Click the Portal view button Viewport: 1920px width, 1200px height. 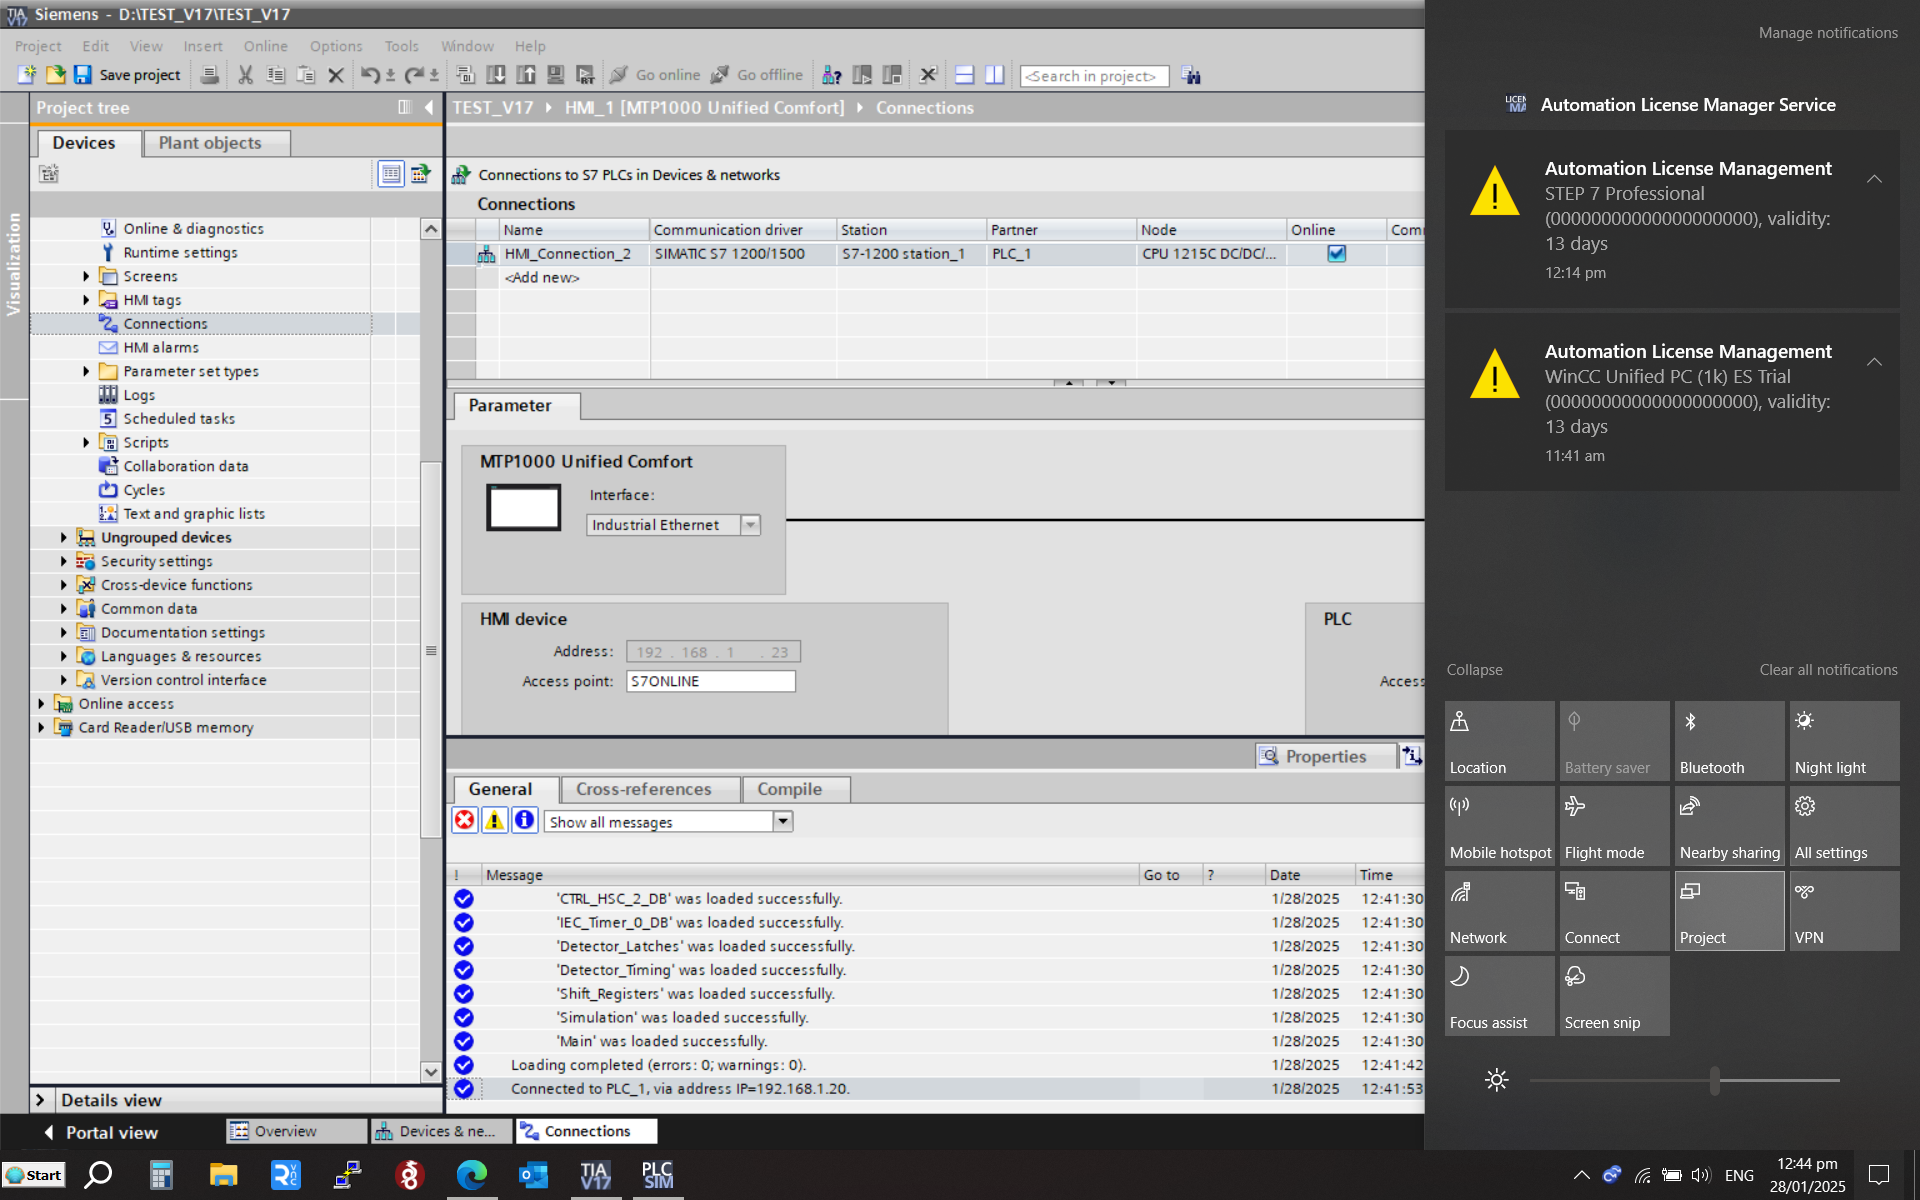point(100,1132)
